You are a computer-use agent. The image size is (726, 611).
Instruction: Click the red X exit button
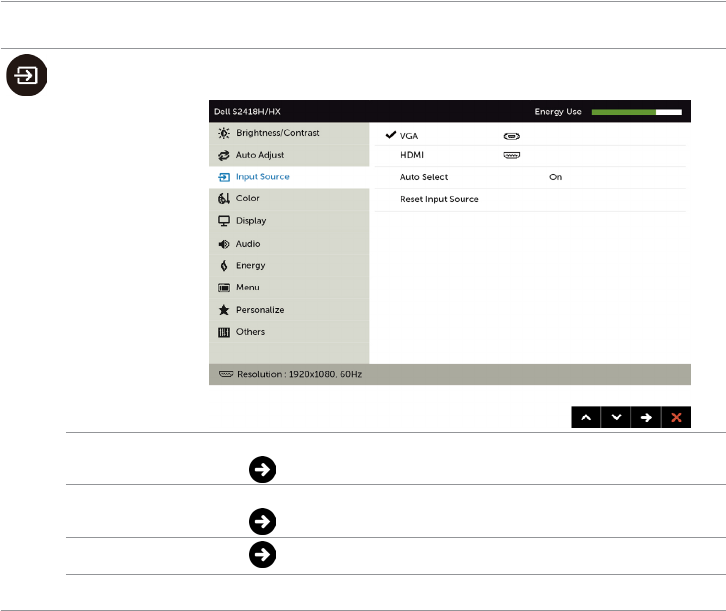point(676,418)
